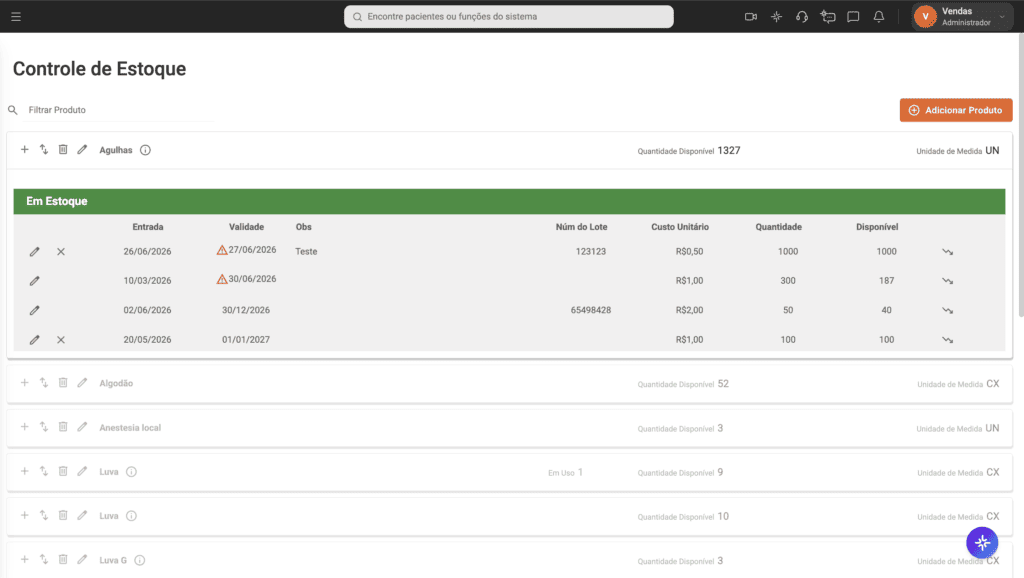The height and width of the screenshot is (578, 1024).
Task: Click the R$2,00 unit cost cell
Action: (x=690, y=310)
